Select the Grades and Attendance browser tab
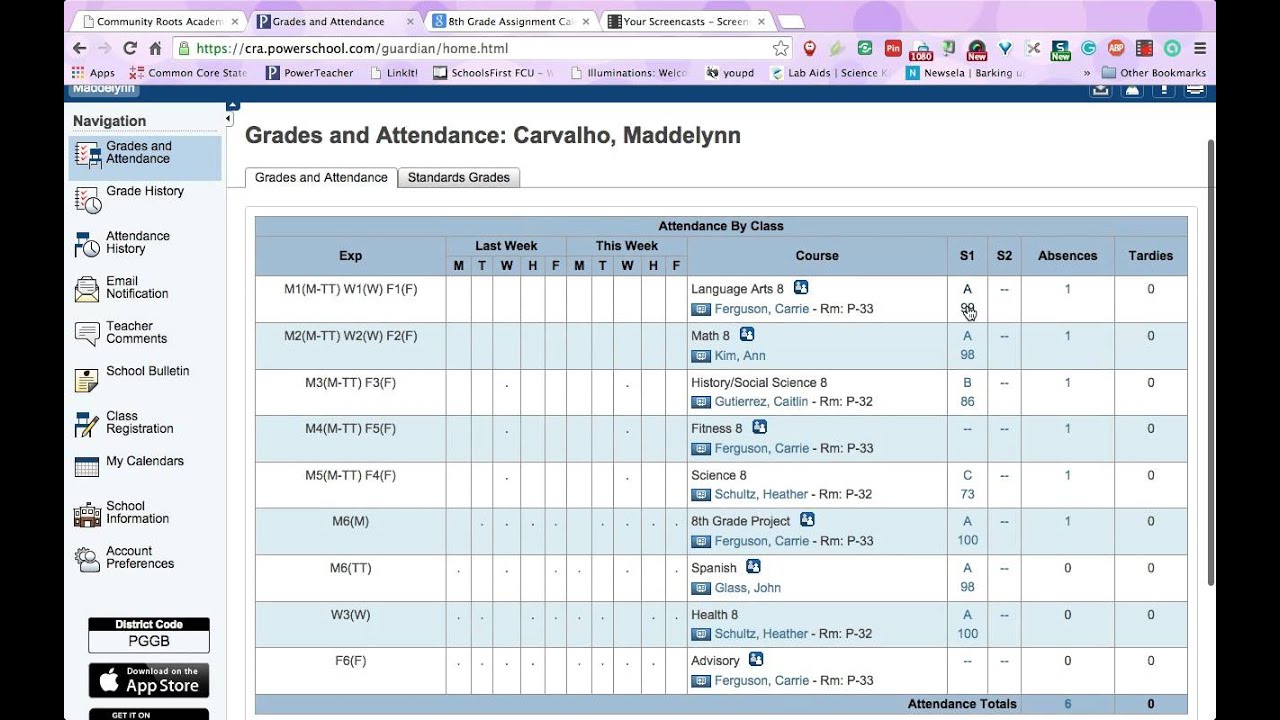This screenshot has width=1280, height=720. point(336,21)
